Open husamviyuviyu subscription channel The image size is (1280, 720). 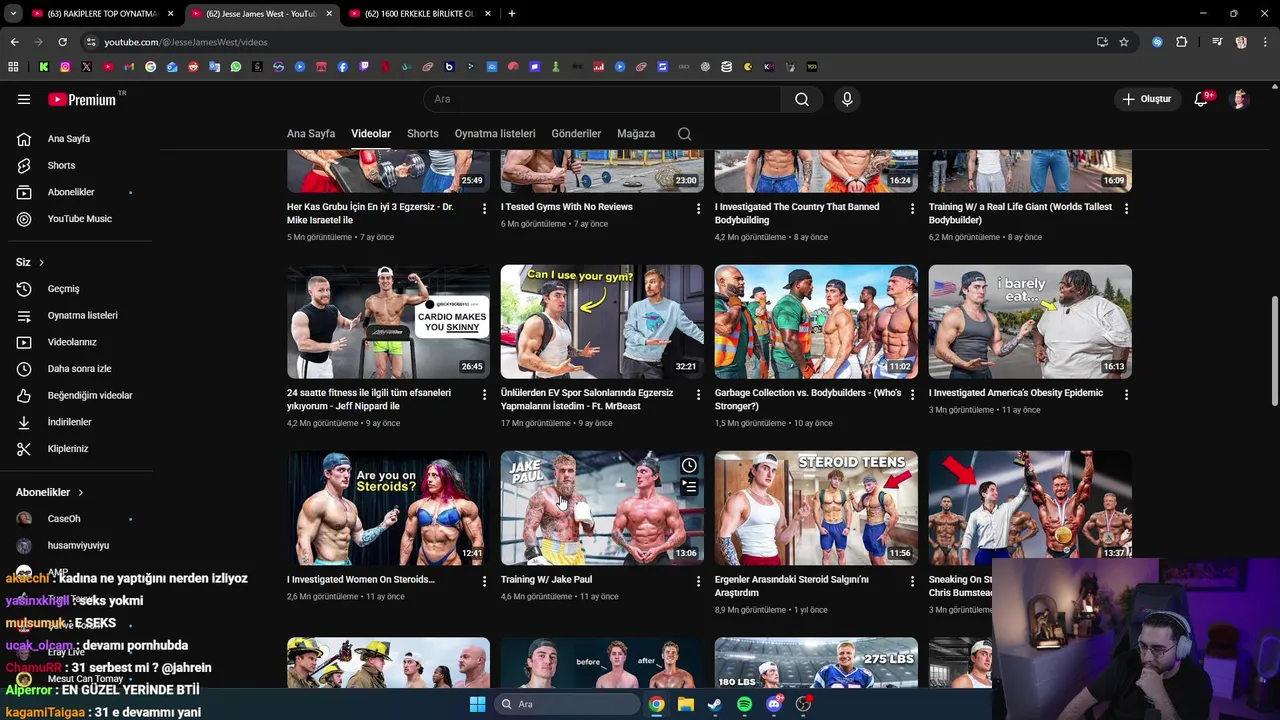click(80, 545)
